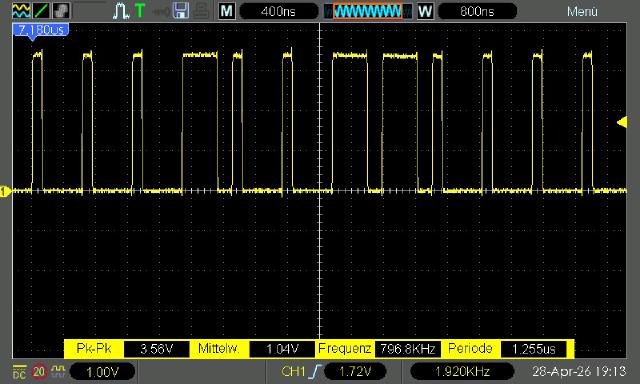
Task: Click the date and time 28-Apr-26 19:13
Action: pyautogui.click(x=579, y=371)
